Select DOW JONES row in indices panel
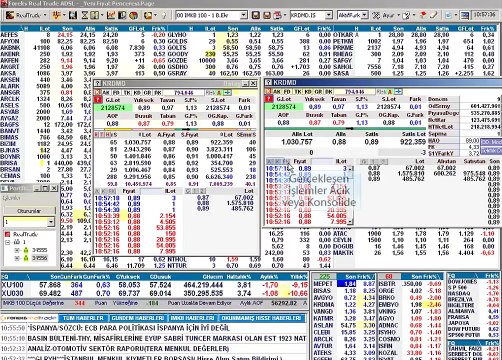This screenshot has height=360, width=502. tap(473, 282)
